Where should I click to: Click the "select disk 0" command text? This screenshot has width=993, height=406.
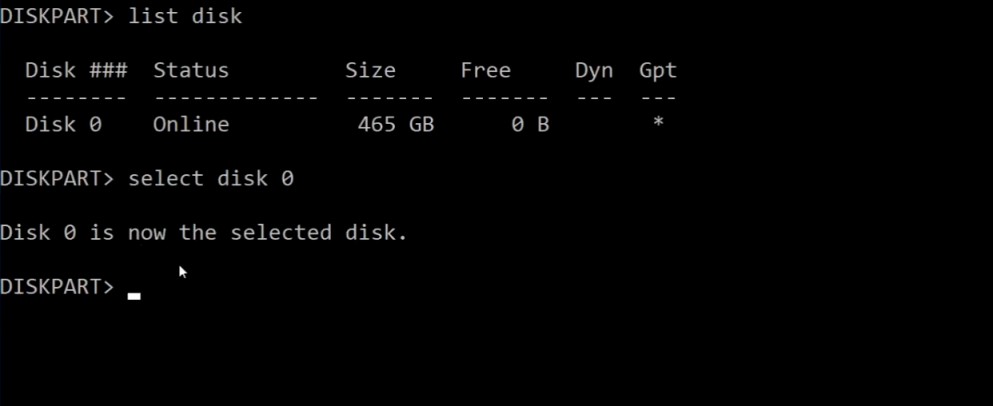[x=211, y=179]
